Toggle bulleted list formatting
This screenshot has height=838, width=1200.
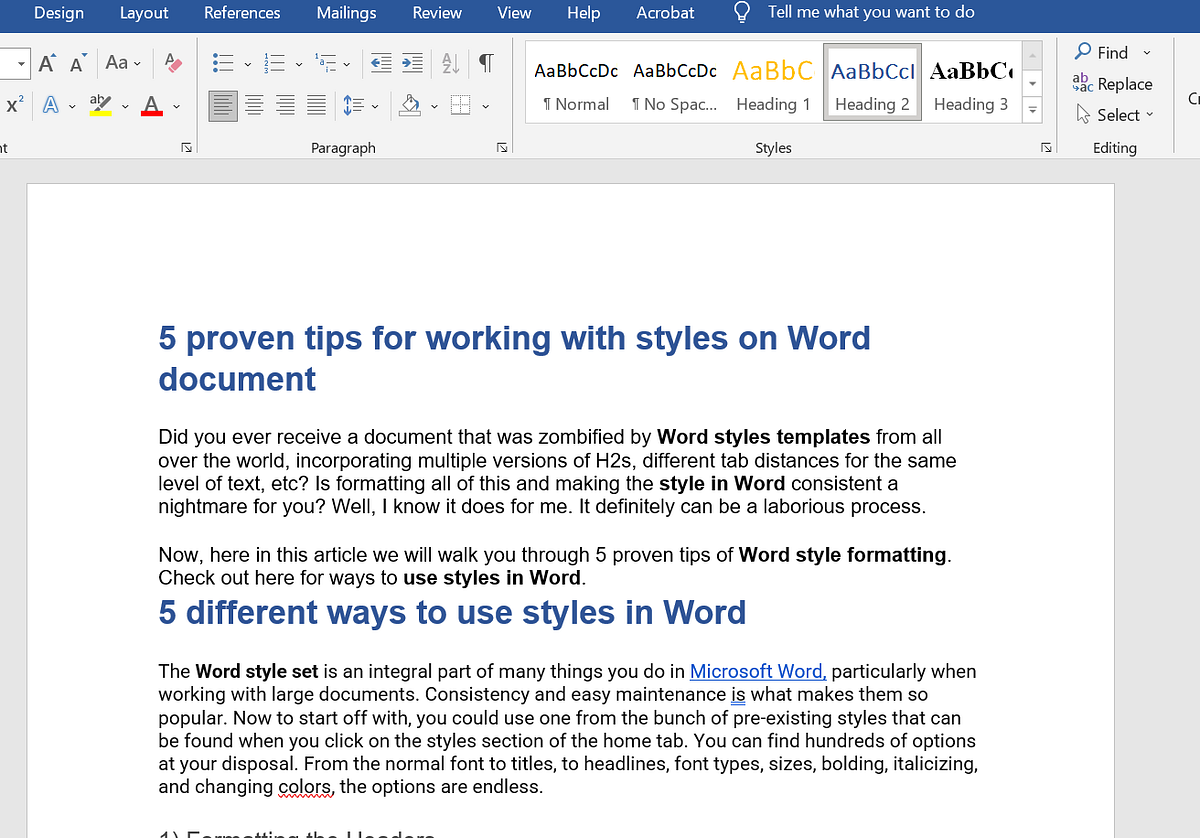[x=222, y=62]
